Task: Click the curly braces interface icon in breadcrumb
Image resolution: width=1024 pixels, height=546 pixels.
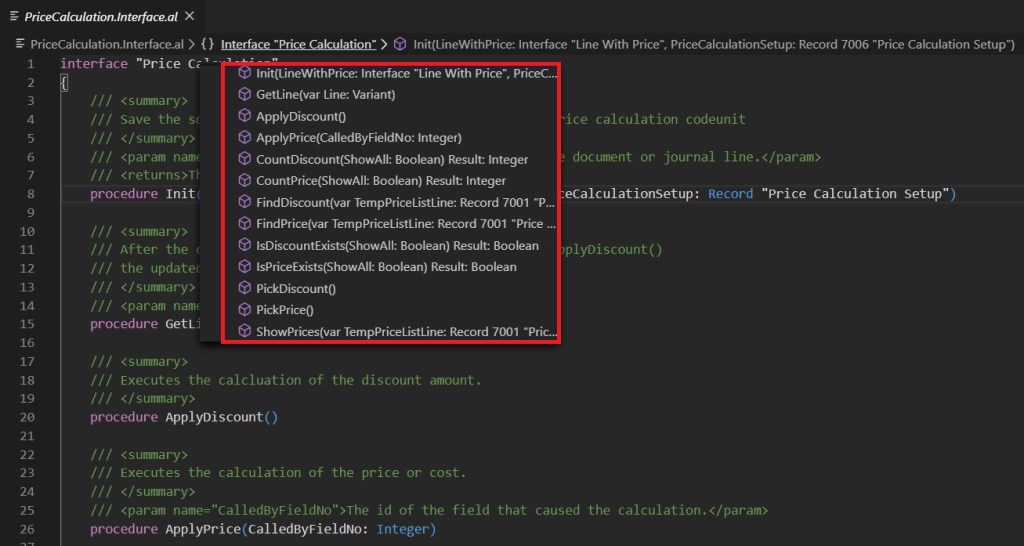Action: tap(207, 44)
